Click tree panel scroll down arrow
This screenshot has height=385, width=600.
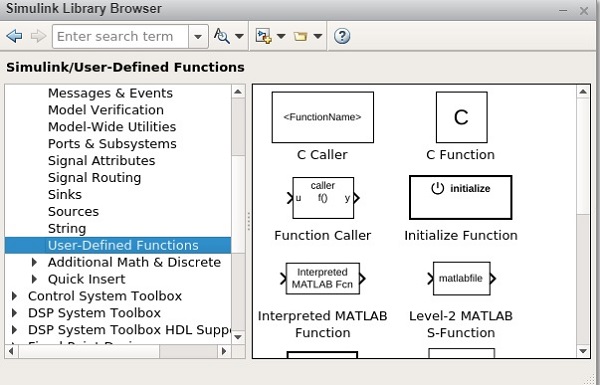238,337
